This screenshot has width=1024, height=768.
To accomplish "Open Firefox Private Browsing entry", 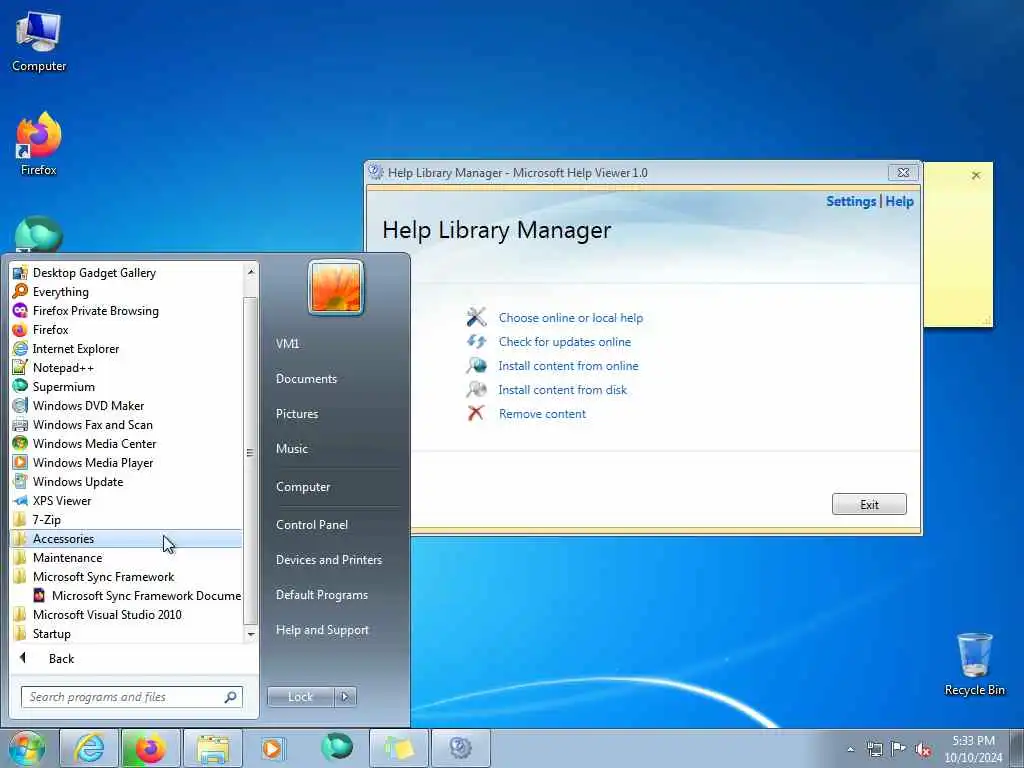I will click(127, 311).
